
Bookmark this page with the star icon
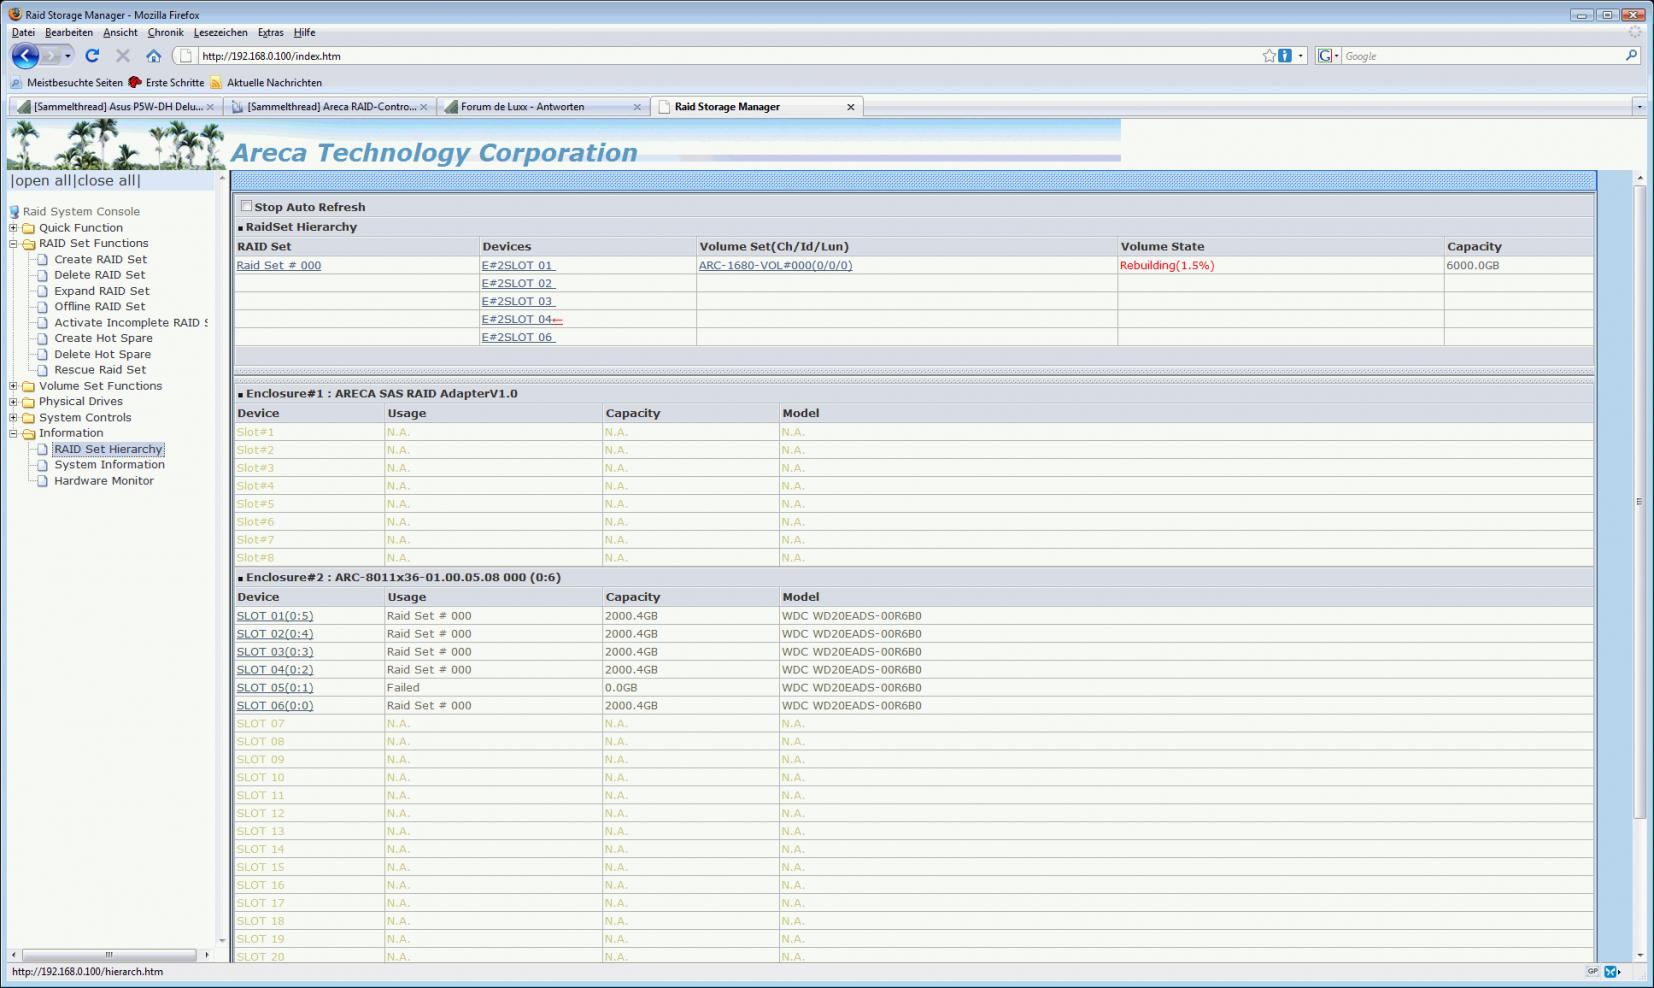point(1269,56)
